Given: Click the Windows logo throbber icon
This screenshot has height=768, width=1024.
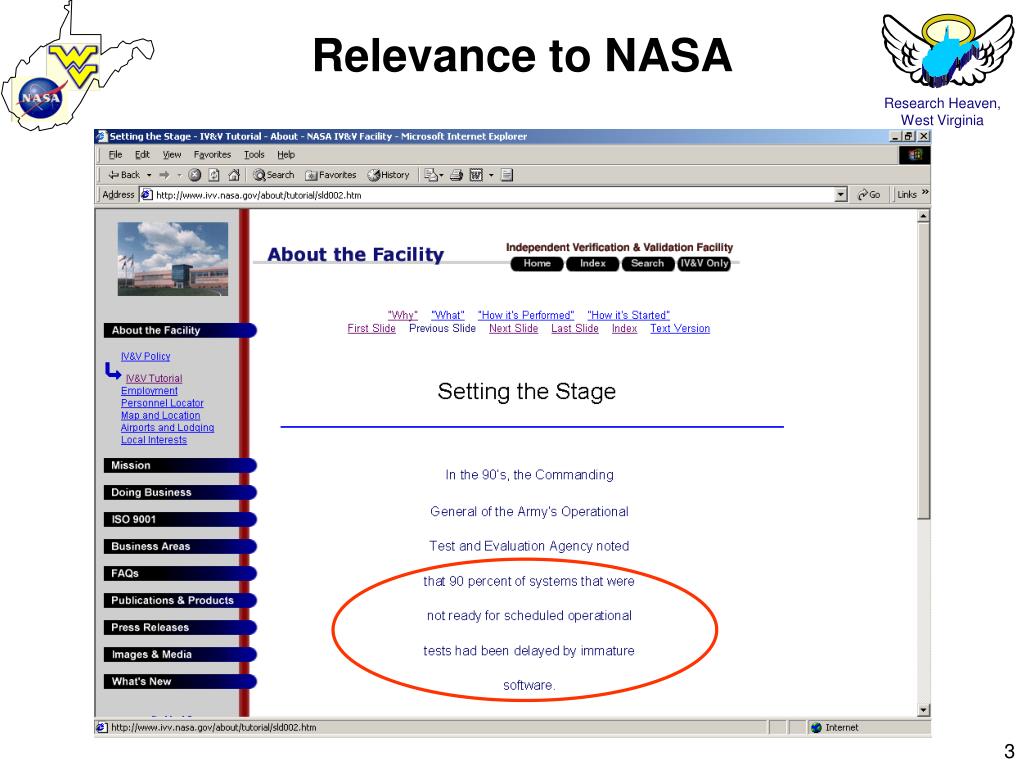Looking at the screenshot, I should (914, 155).
